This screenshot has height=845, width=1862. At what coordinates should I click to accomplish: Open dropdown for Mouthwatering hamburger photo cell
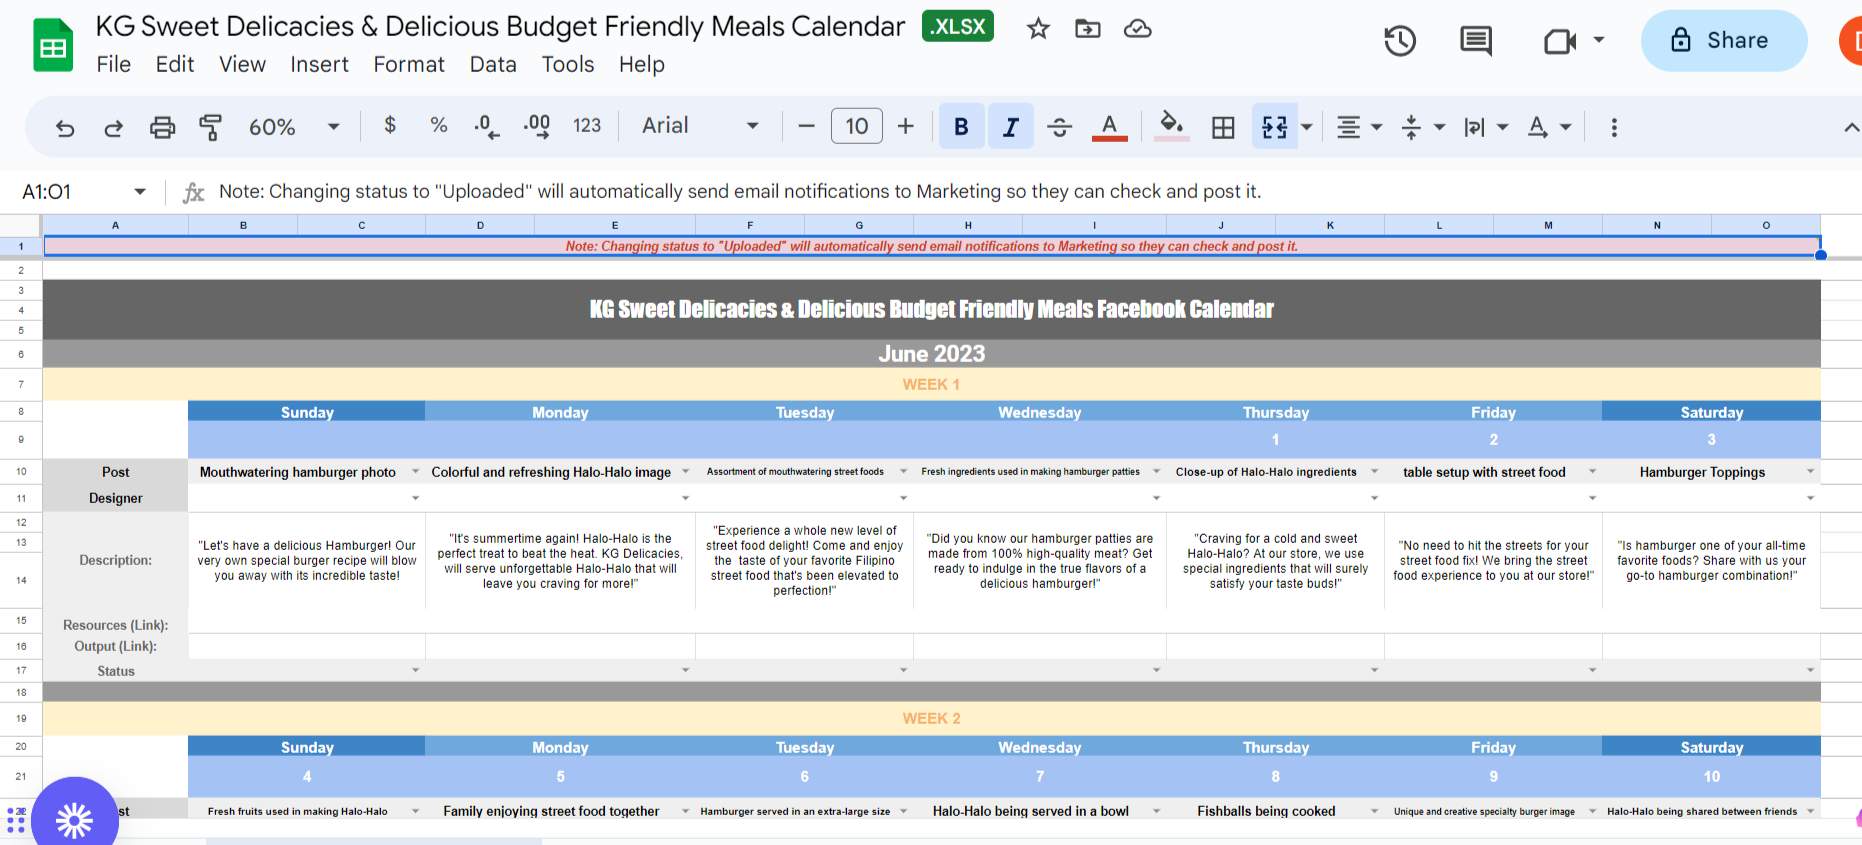point(416,471)
